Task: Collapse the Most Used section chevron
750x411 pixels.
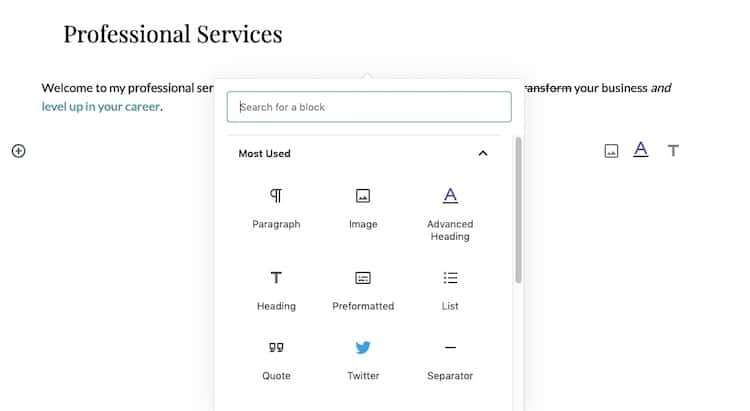Action: point(483,154)
